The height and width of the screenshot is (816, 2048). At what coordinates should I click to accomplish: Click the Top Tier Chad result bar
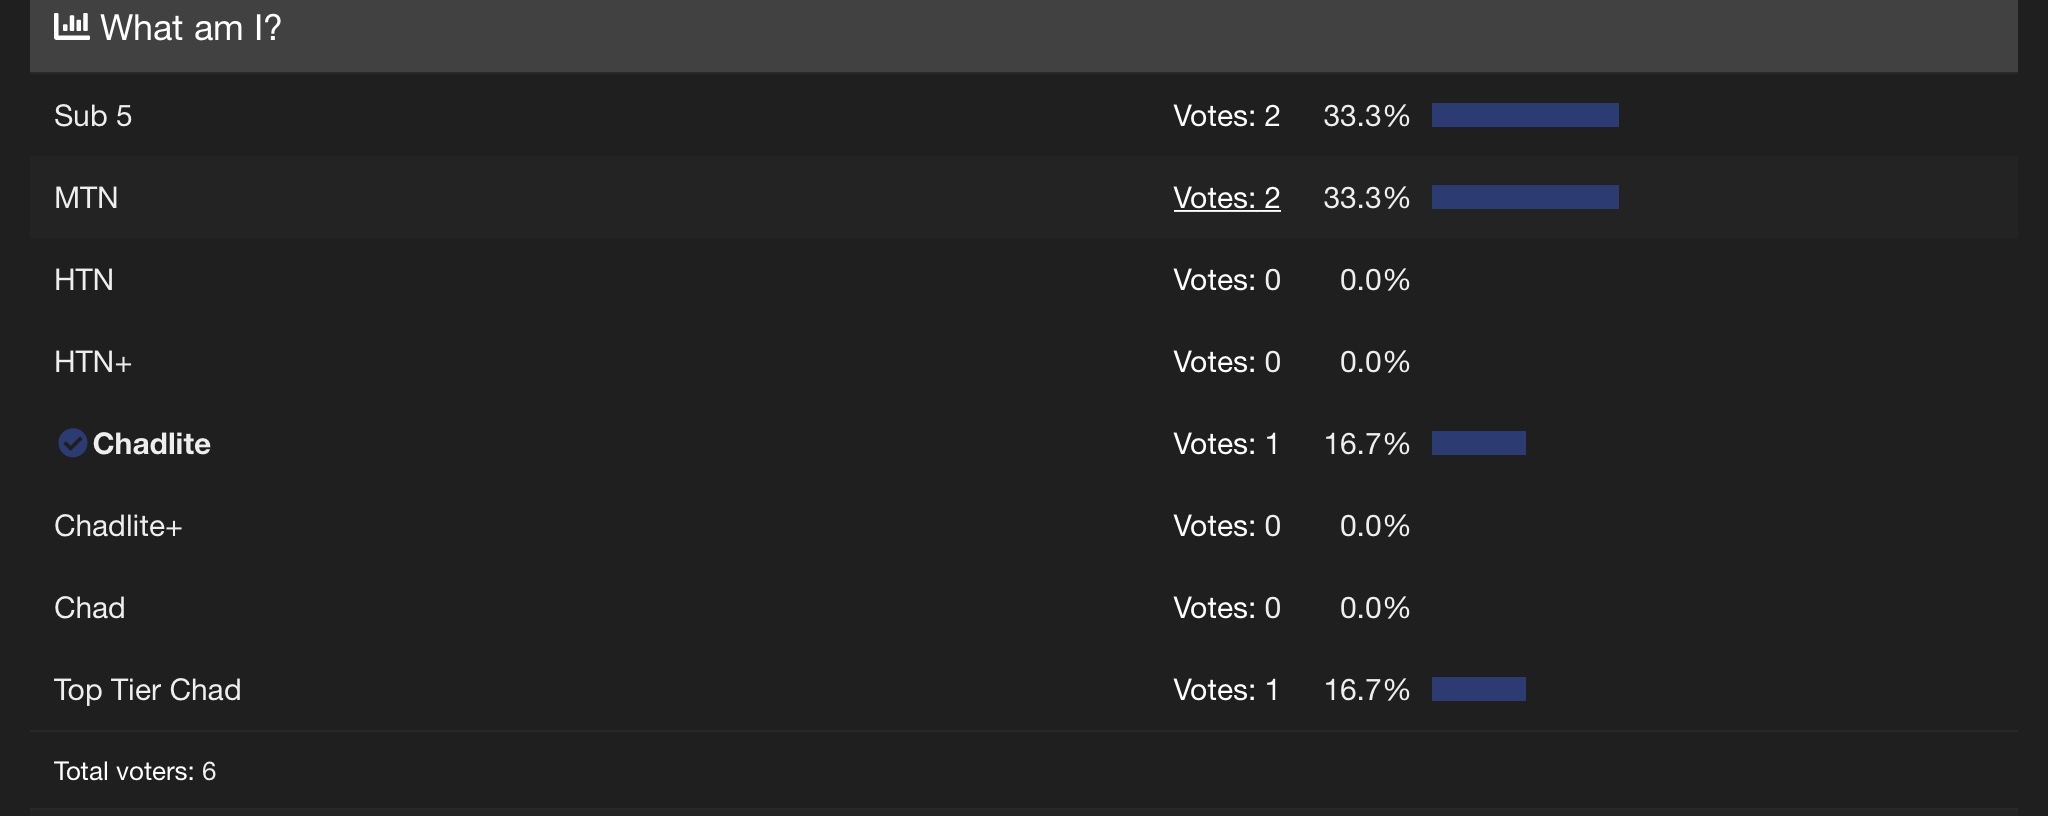point(1479,689)
